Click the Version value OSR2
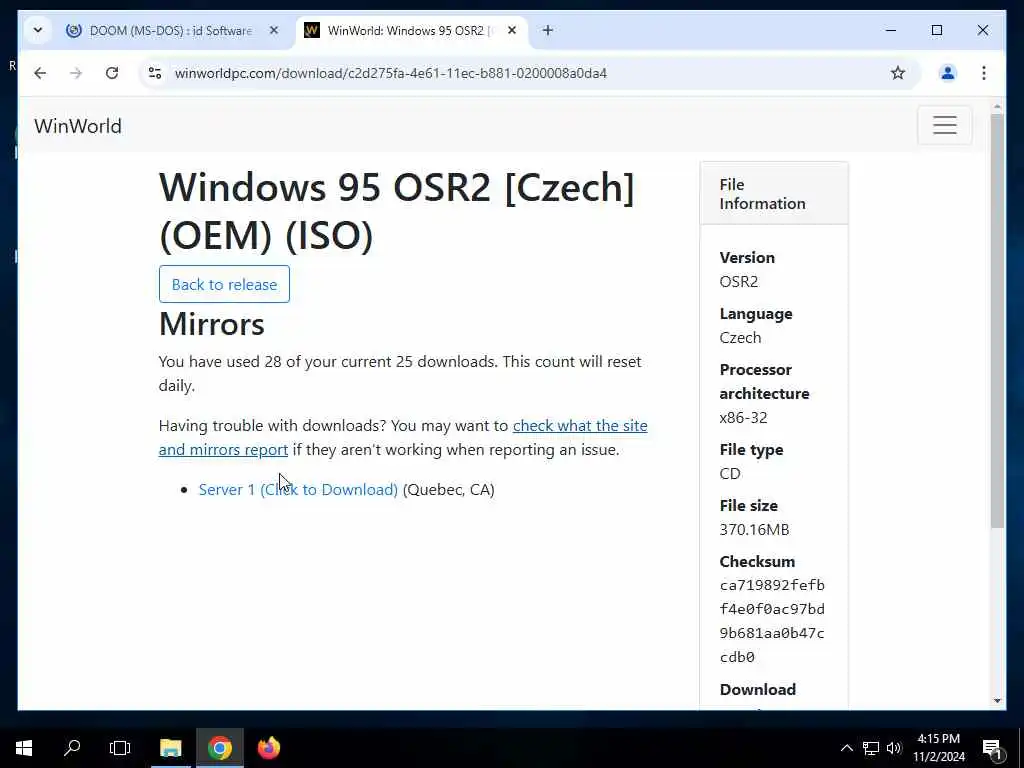1024x768 pixels. pos(739,281)
